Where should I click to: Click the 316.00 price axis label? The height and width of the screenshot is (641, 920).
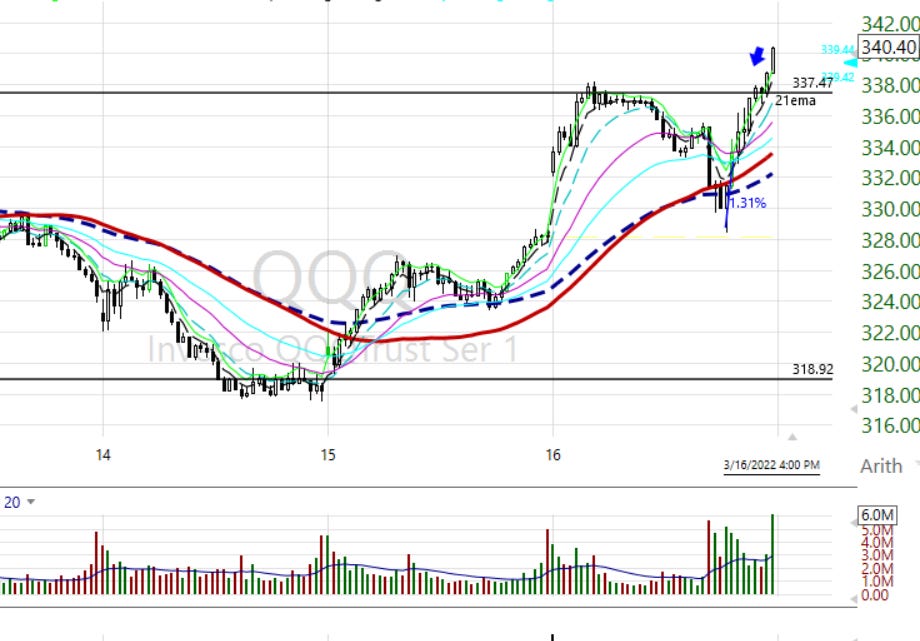click(x=890, y=425)
